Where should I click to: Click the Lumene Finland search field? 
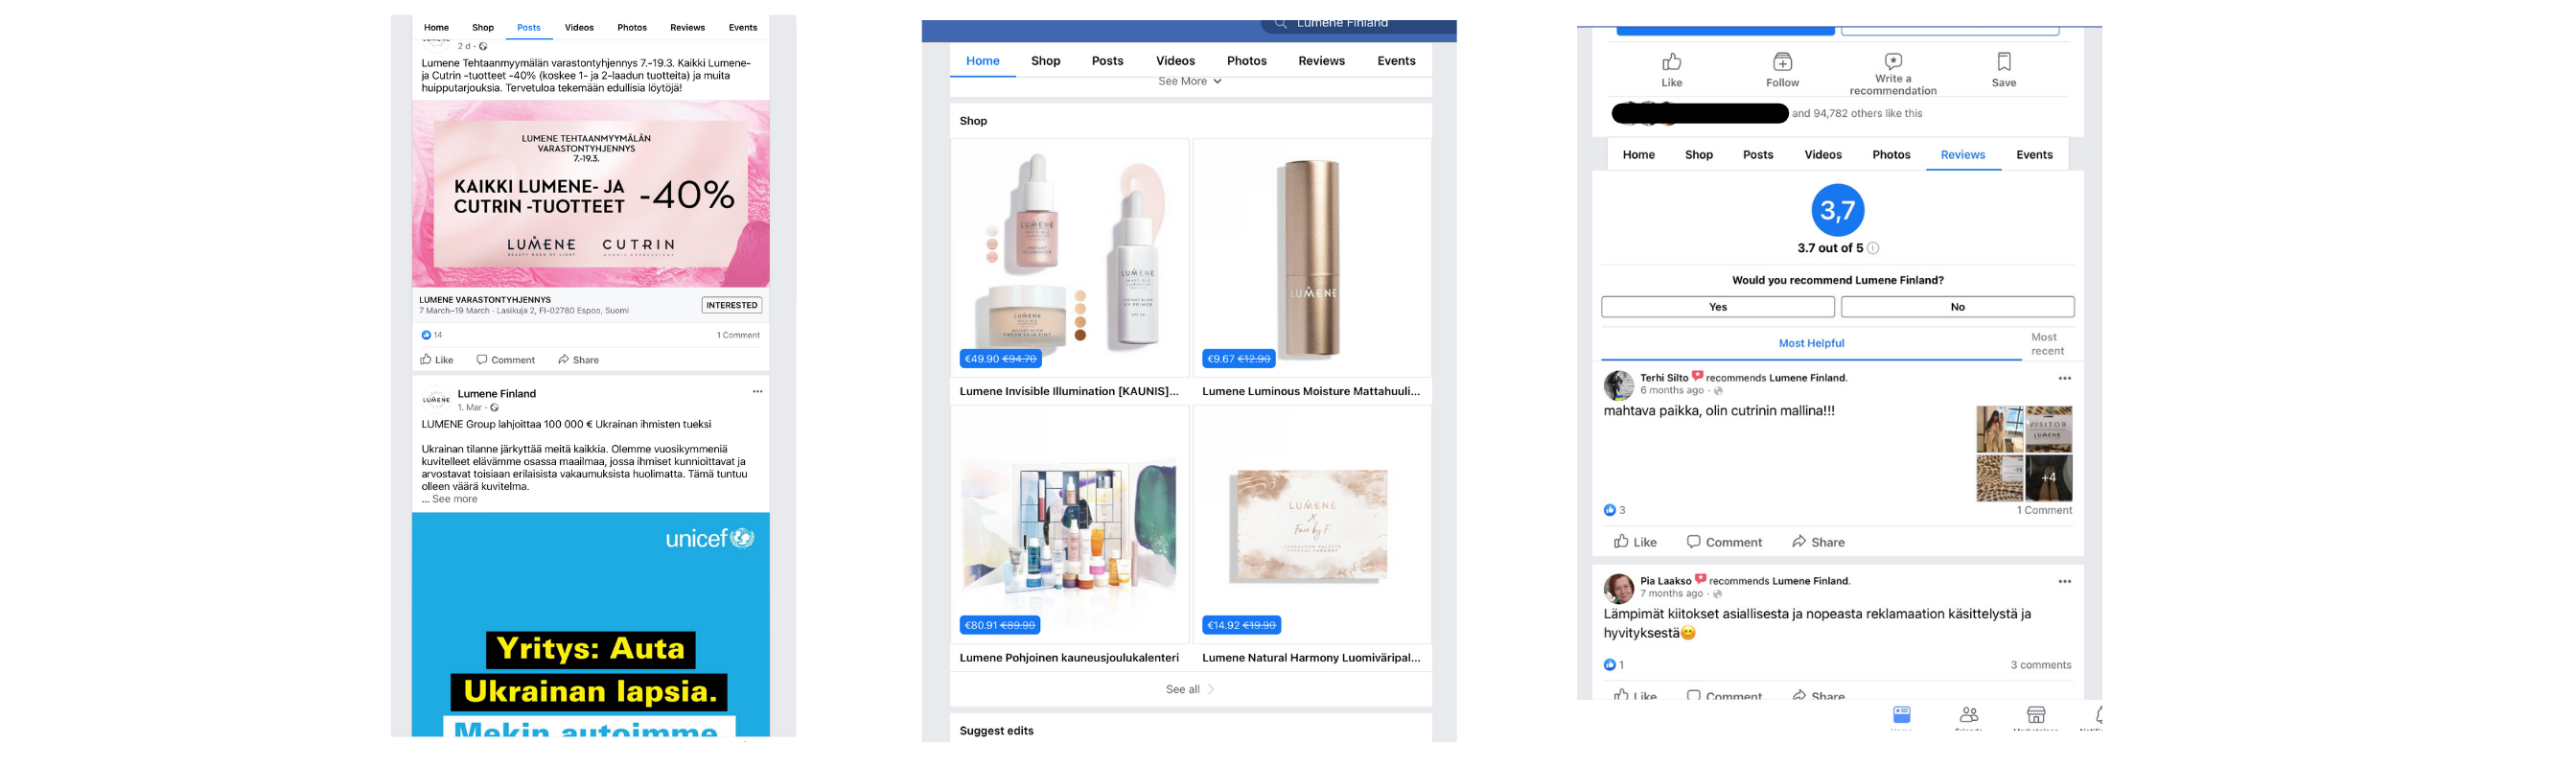[x=1360, y=24]
